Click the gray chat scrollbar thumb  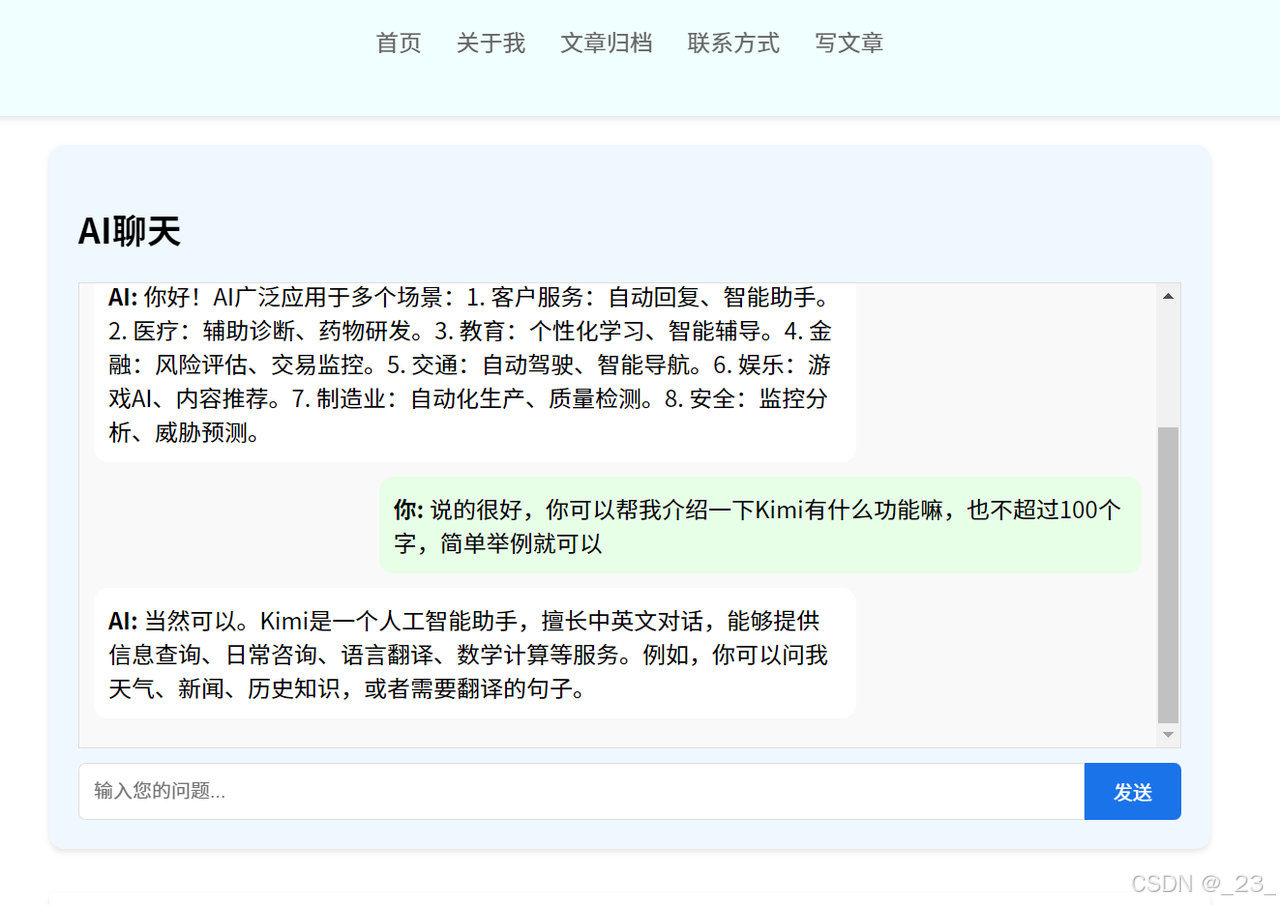pyautogui.click(x=1167, y=575)
